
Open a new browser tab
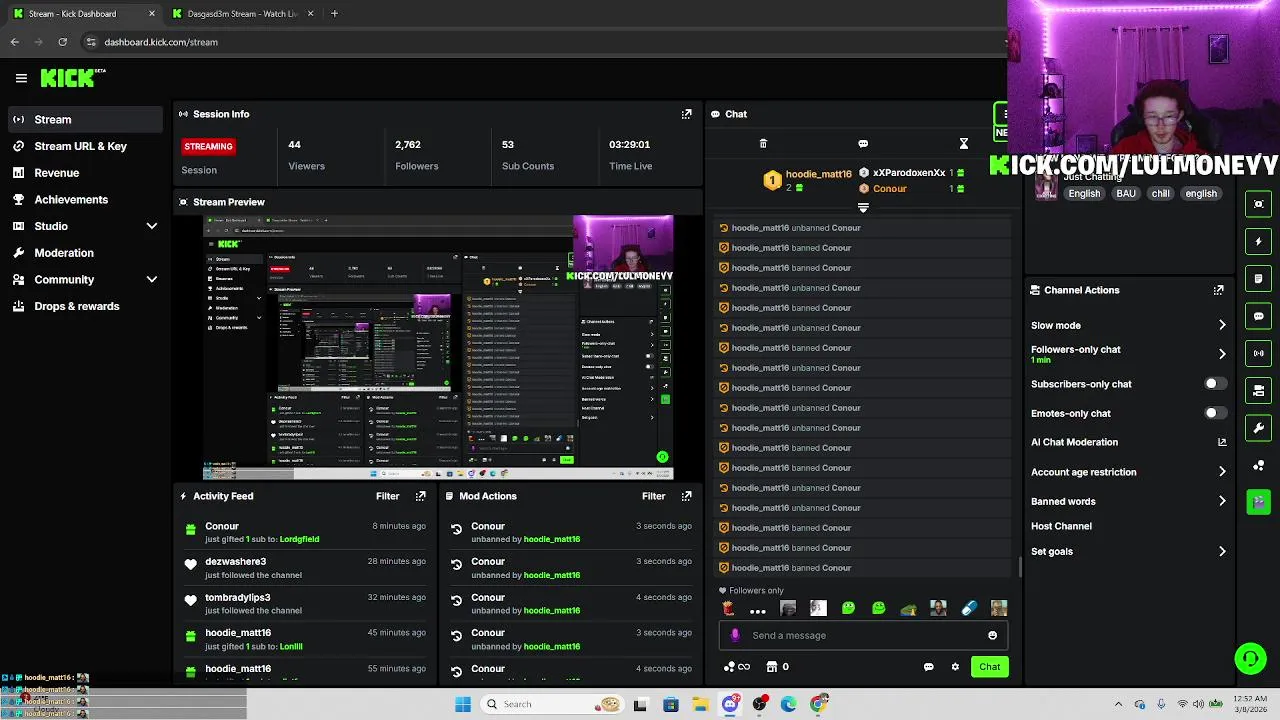click(x=334, y=14)
